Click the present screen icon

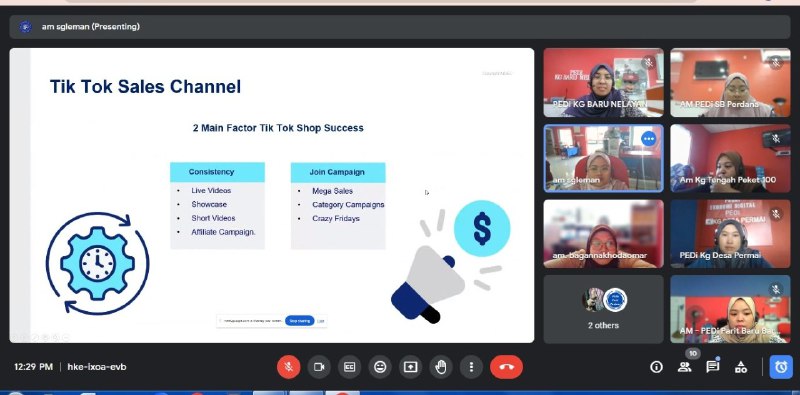click(410, 367)
